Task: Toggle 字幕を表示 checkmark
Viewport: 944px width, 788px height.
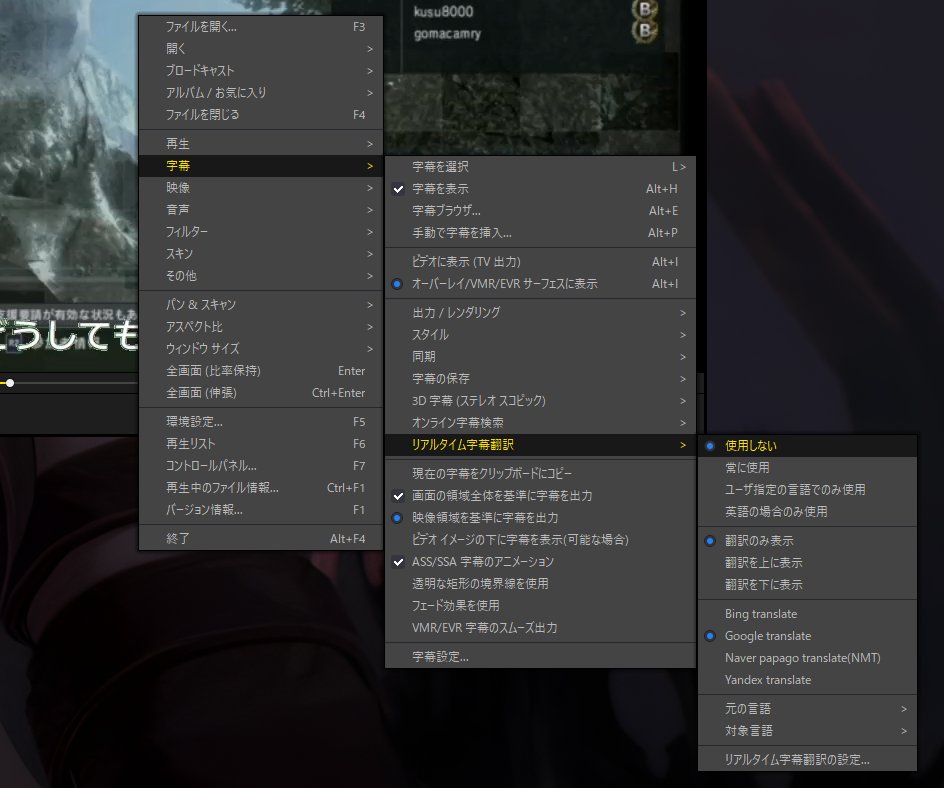Action: (x=540, y=189)
